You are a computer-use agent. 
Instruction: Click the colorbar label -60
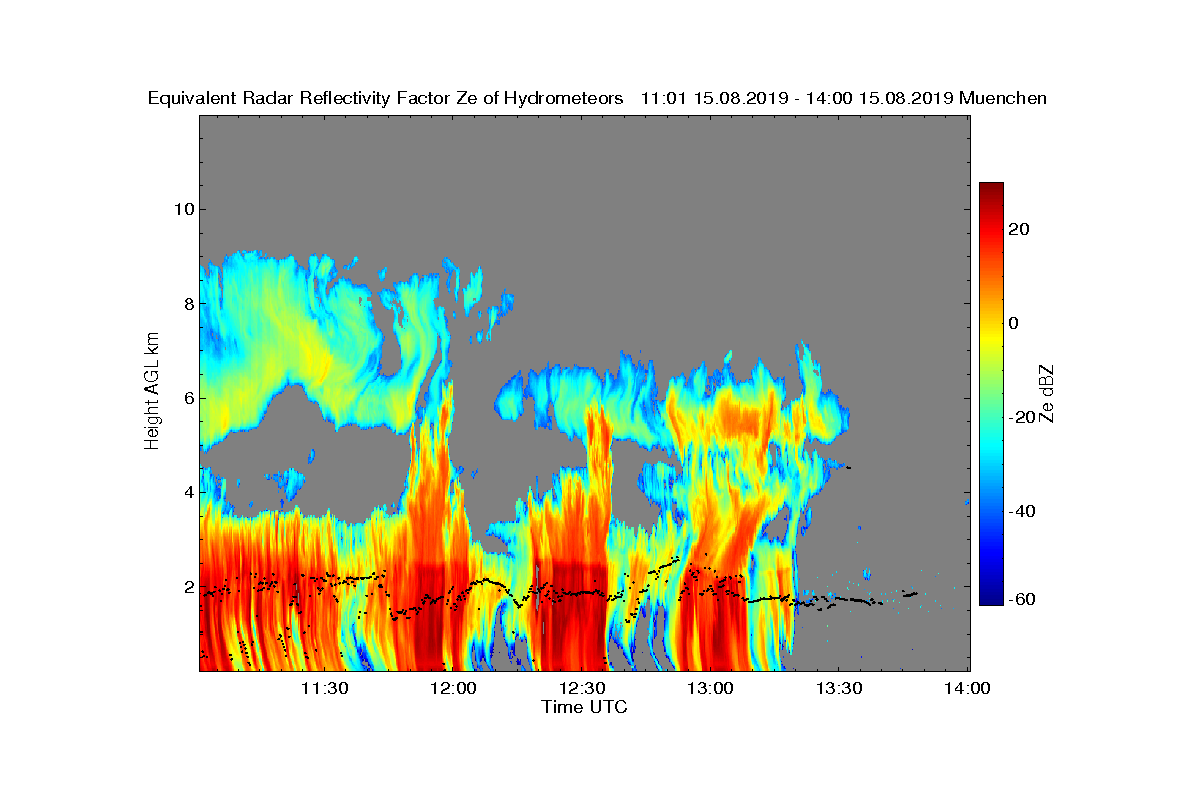tap(1022, 599)
